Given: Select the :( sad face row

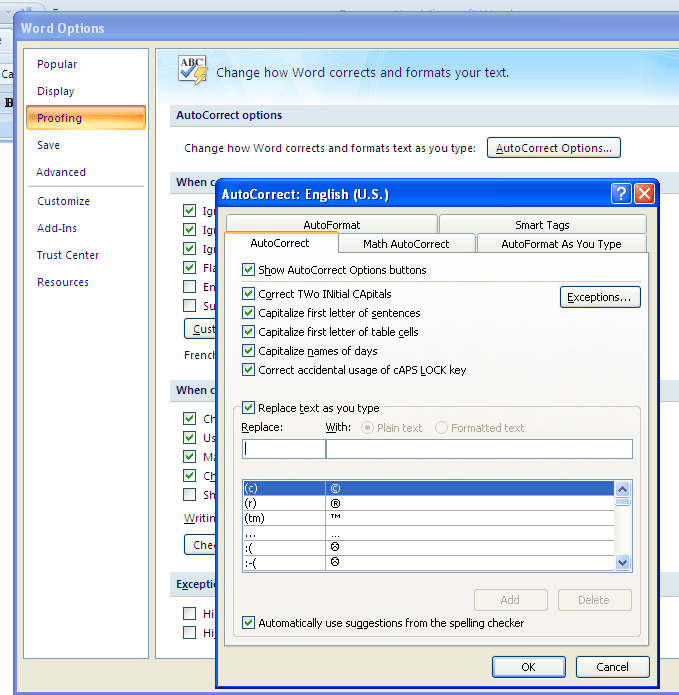Looking at the screenshot, I should point(429,548).
